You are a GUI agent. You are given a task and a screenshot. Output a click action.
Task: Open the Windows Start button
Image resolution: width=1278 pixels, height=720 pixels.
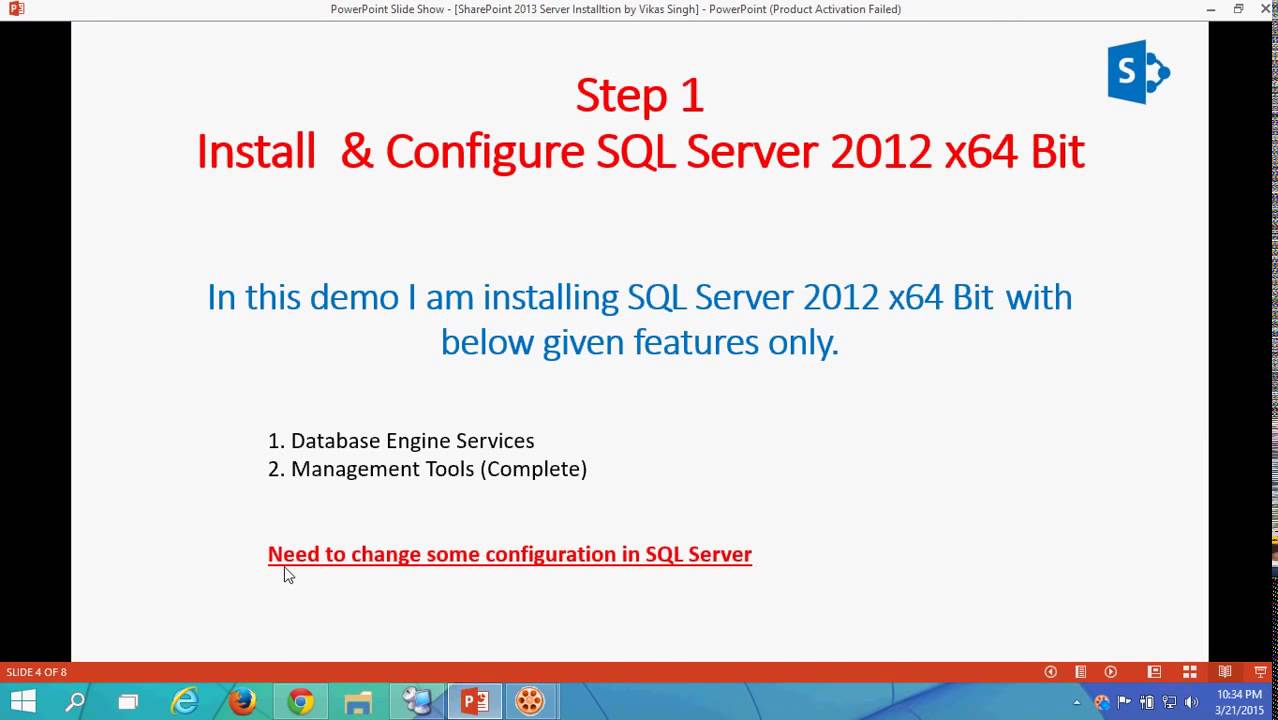(x=22, y=702)
